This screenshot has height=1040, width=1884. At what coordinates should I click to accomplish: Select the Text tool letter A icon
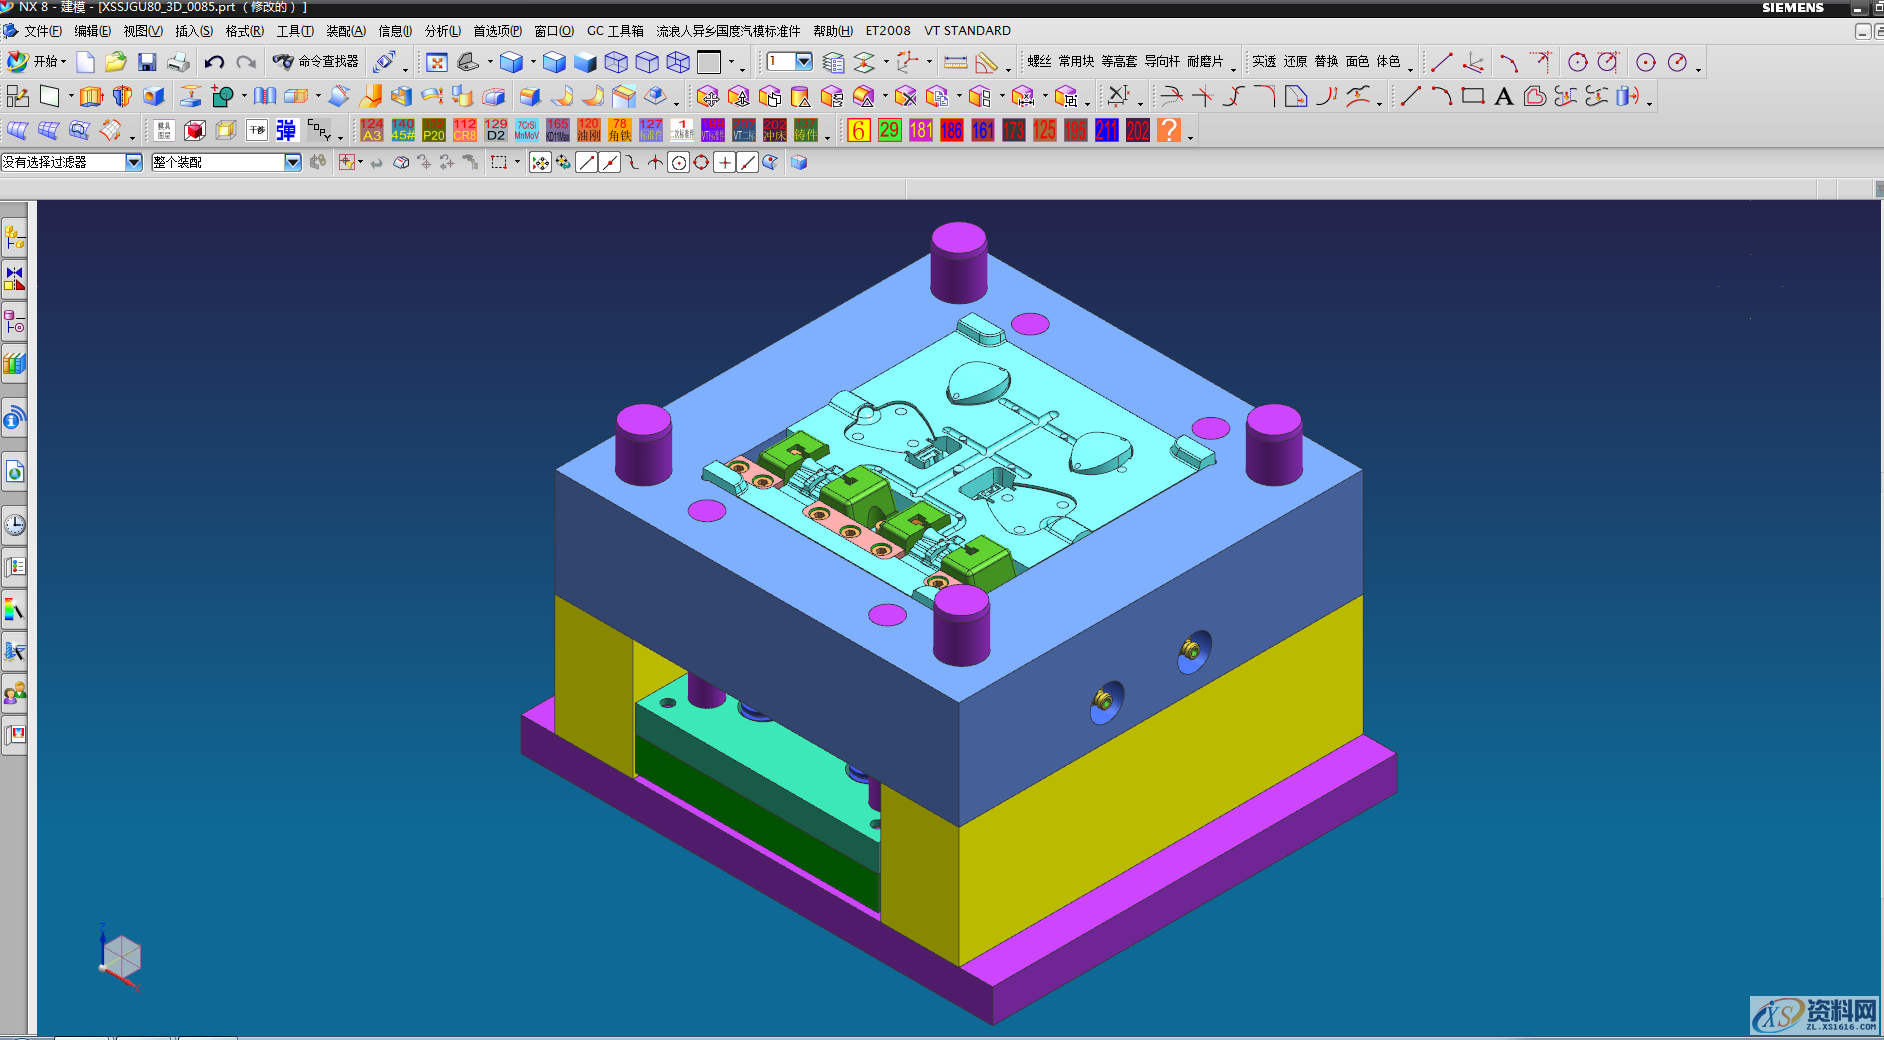click(x=1503, y=97)
